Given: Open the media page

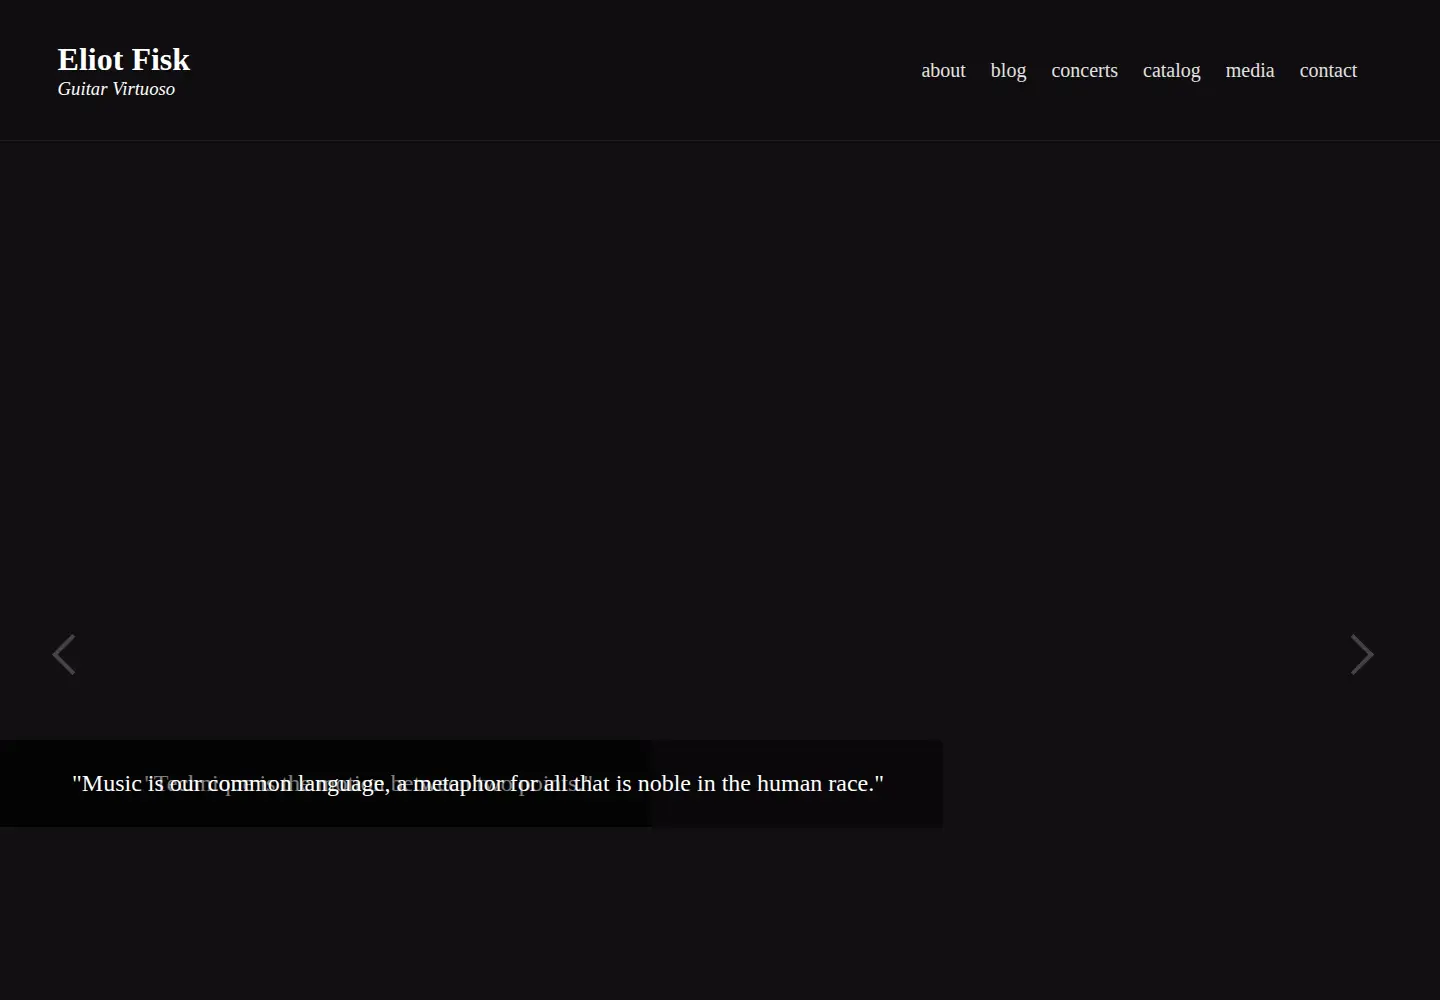Looking at the screenshot, I should 1250,70.
